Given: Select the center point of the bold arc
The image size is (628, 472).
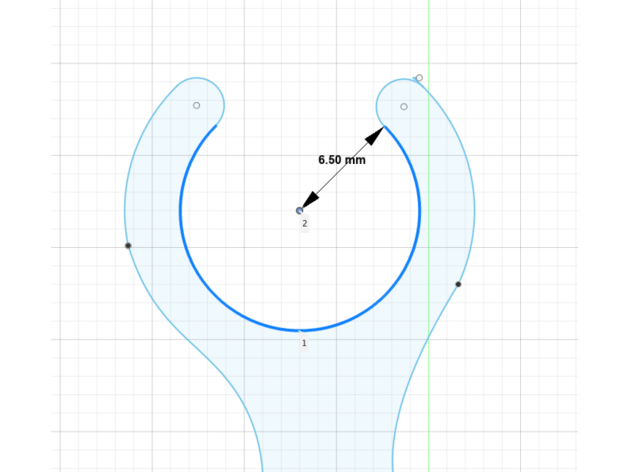Looking at the screenshot, I should [x=300, y=210].
